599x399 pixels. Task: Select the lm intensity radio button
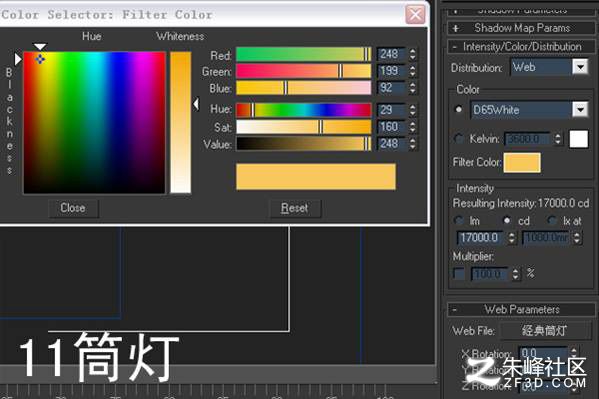(458, 221)
